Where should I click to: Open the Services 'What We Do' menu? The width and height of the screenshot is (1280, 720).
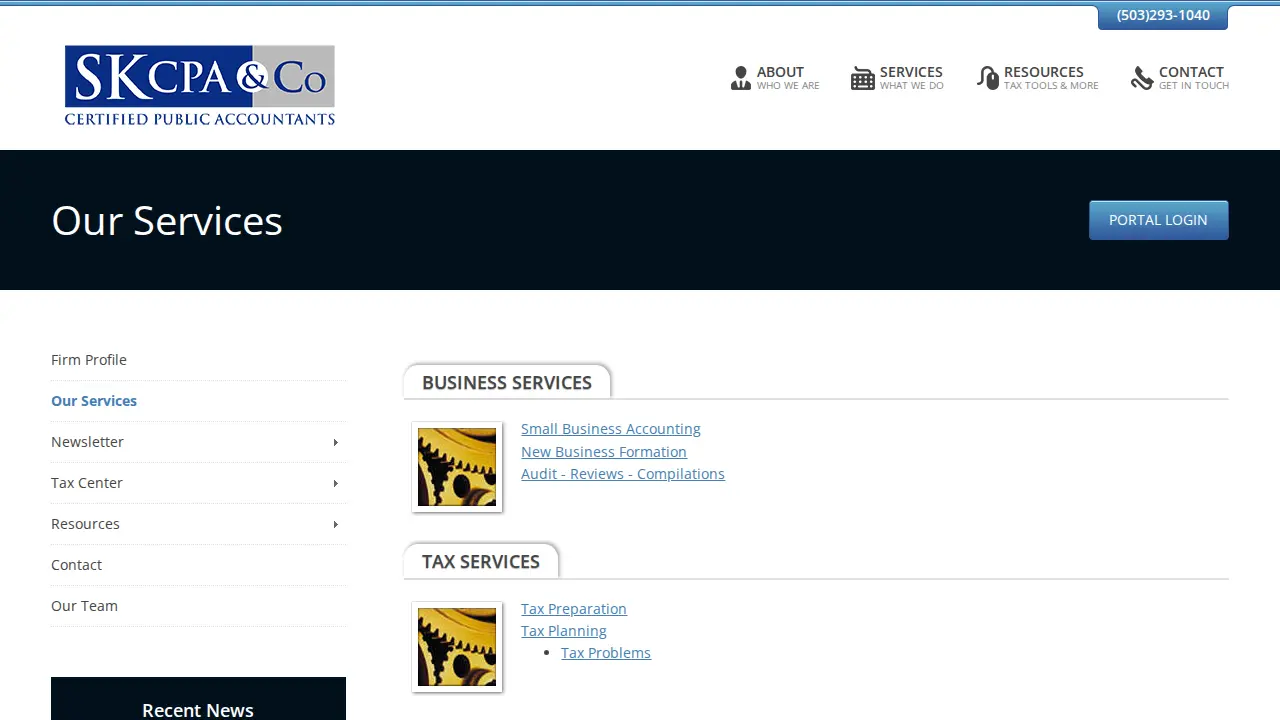tap(897, 78)
